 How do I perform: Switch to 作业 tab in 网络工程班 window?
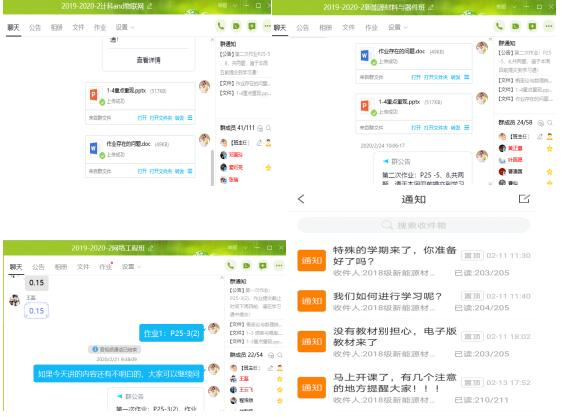pos(106,267)
